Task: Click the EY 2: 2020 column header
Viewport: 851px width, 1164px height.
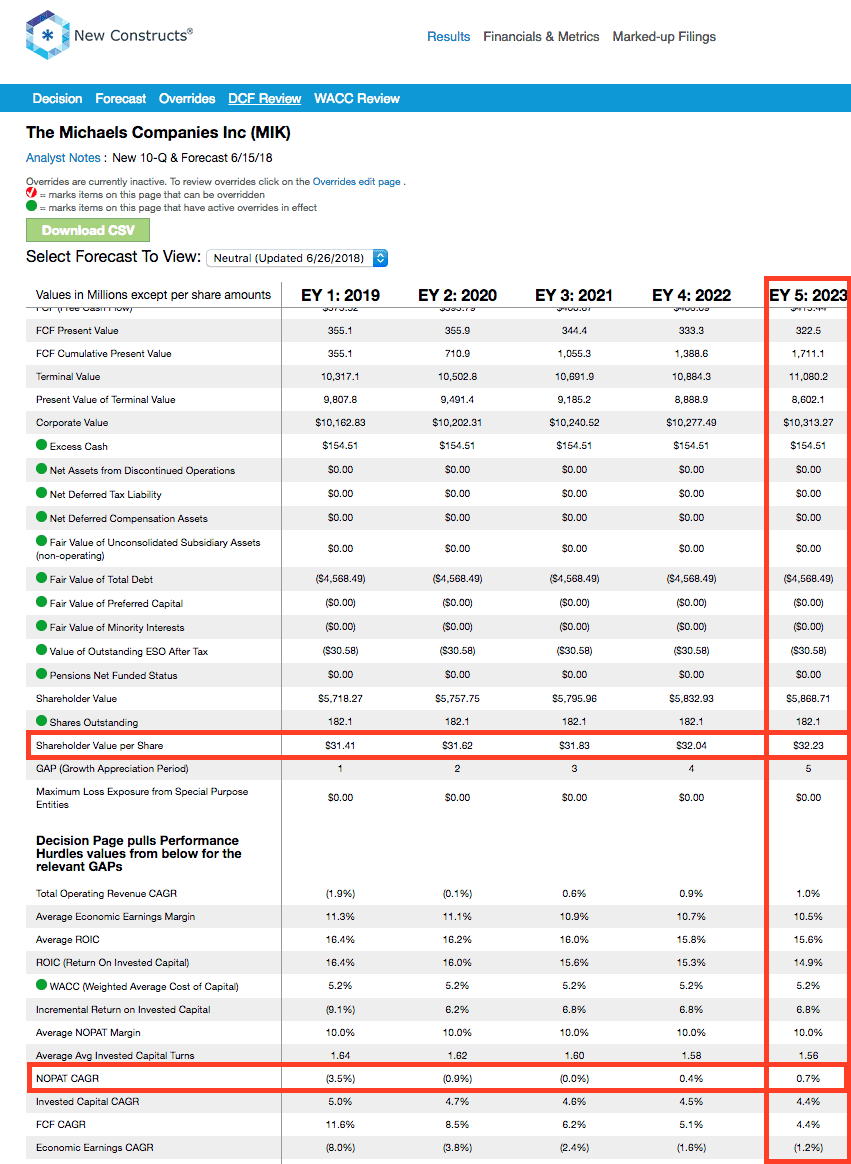Action: [457, 295]
